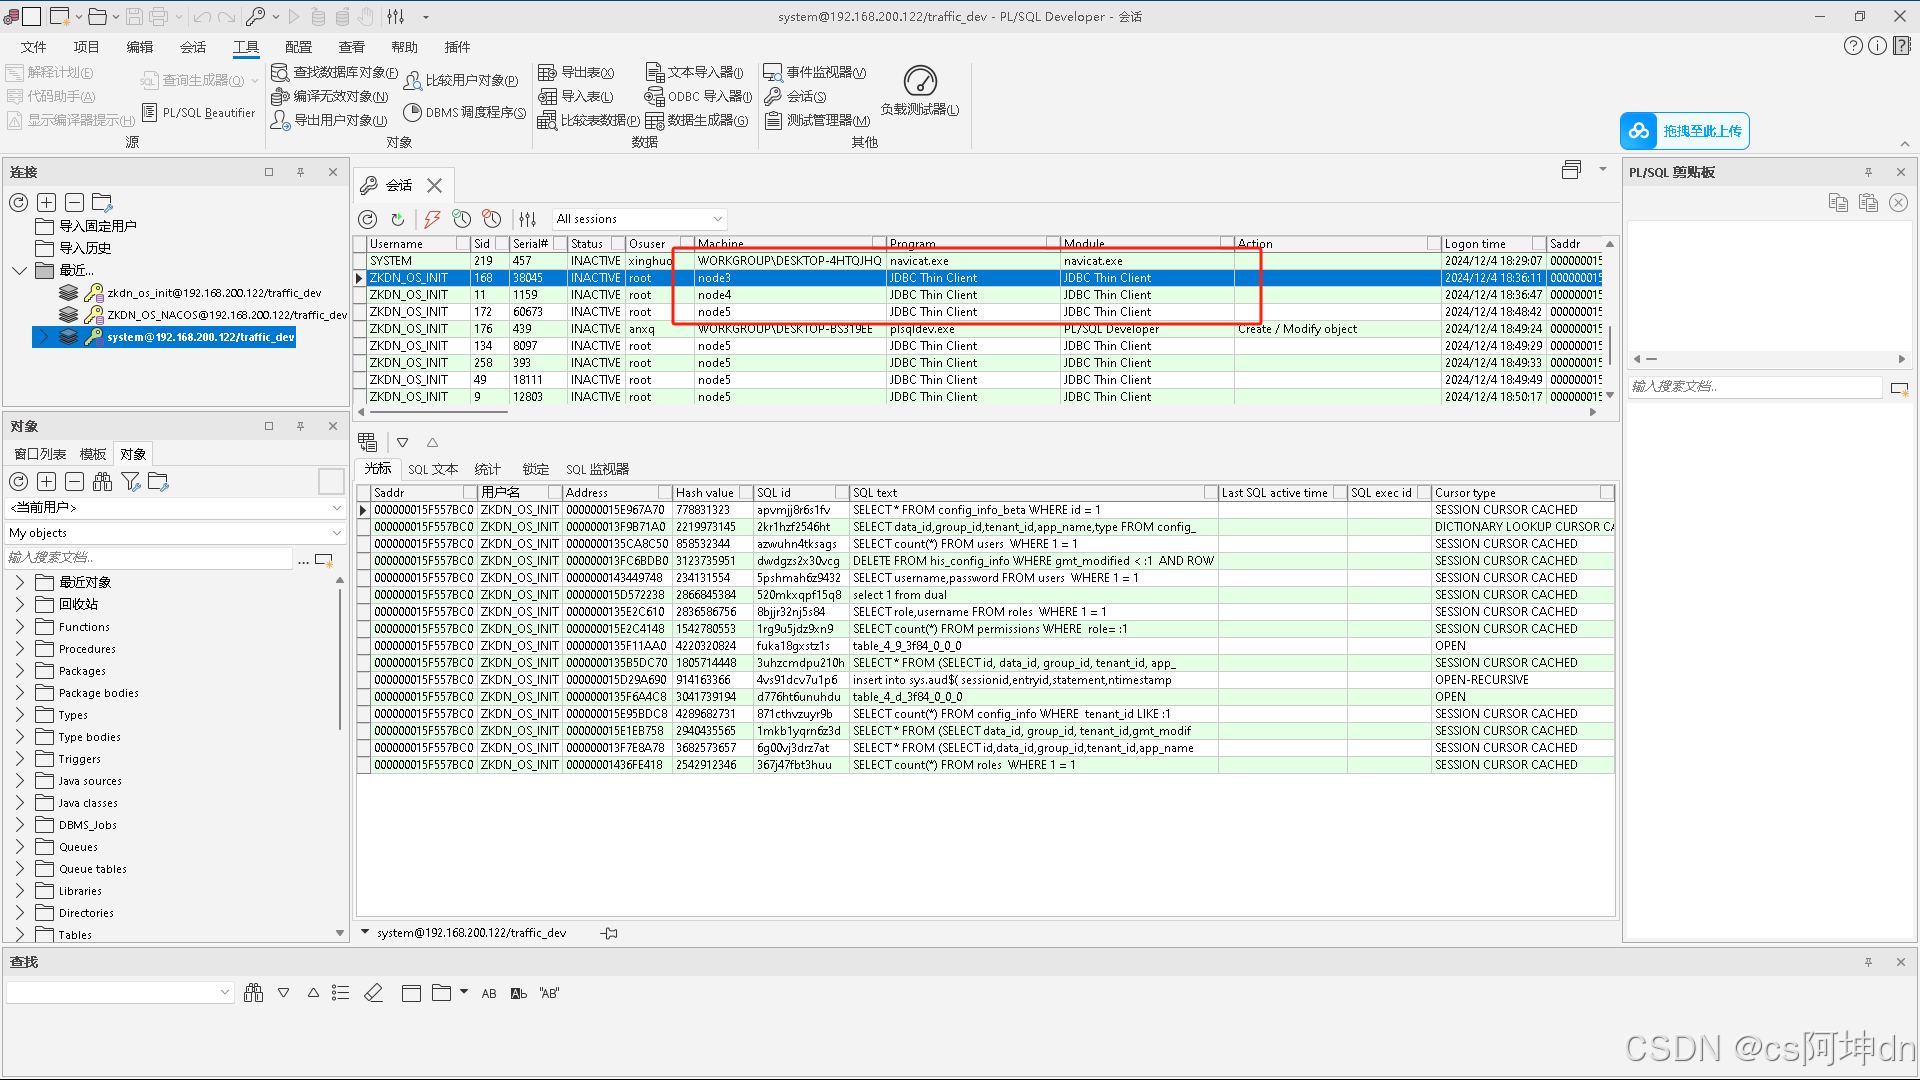The image size is (1920, 1080).
Task: Disable SQL trace clock icon
Action: 491,219
